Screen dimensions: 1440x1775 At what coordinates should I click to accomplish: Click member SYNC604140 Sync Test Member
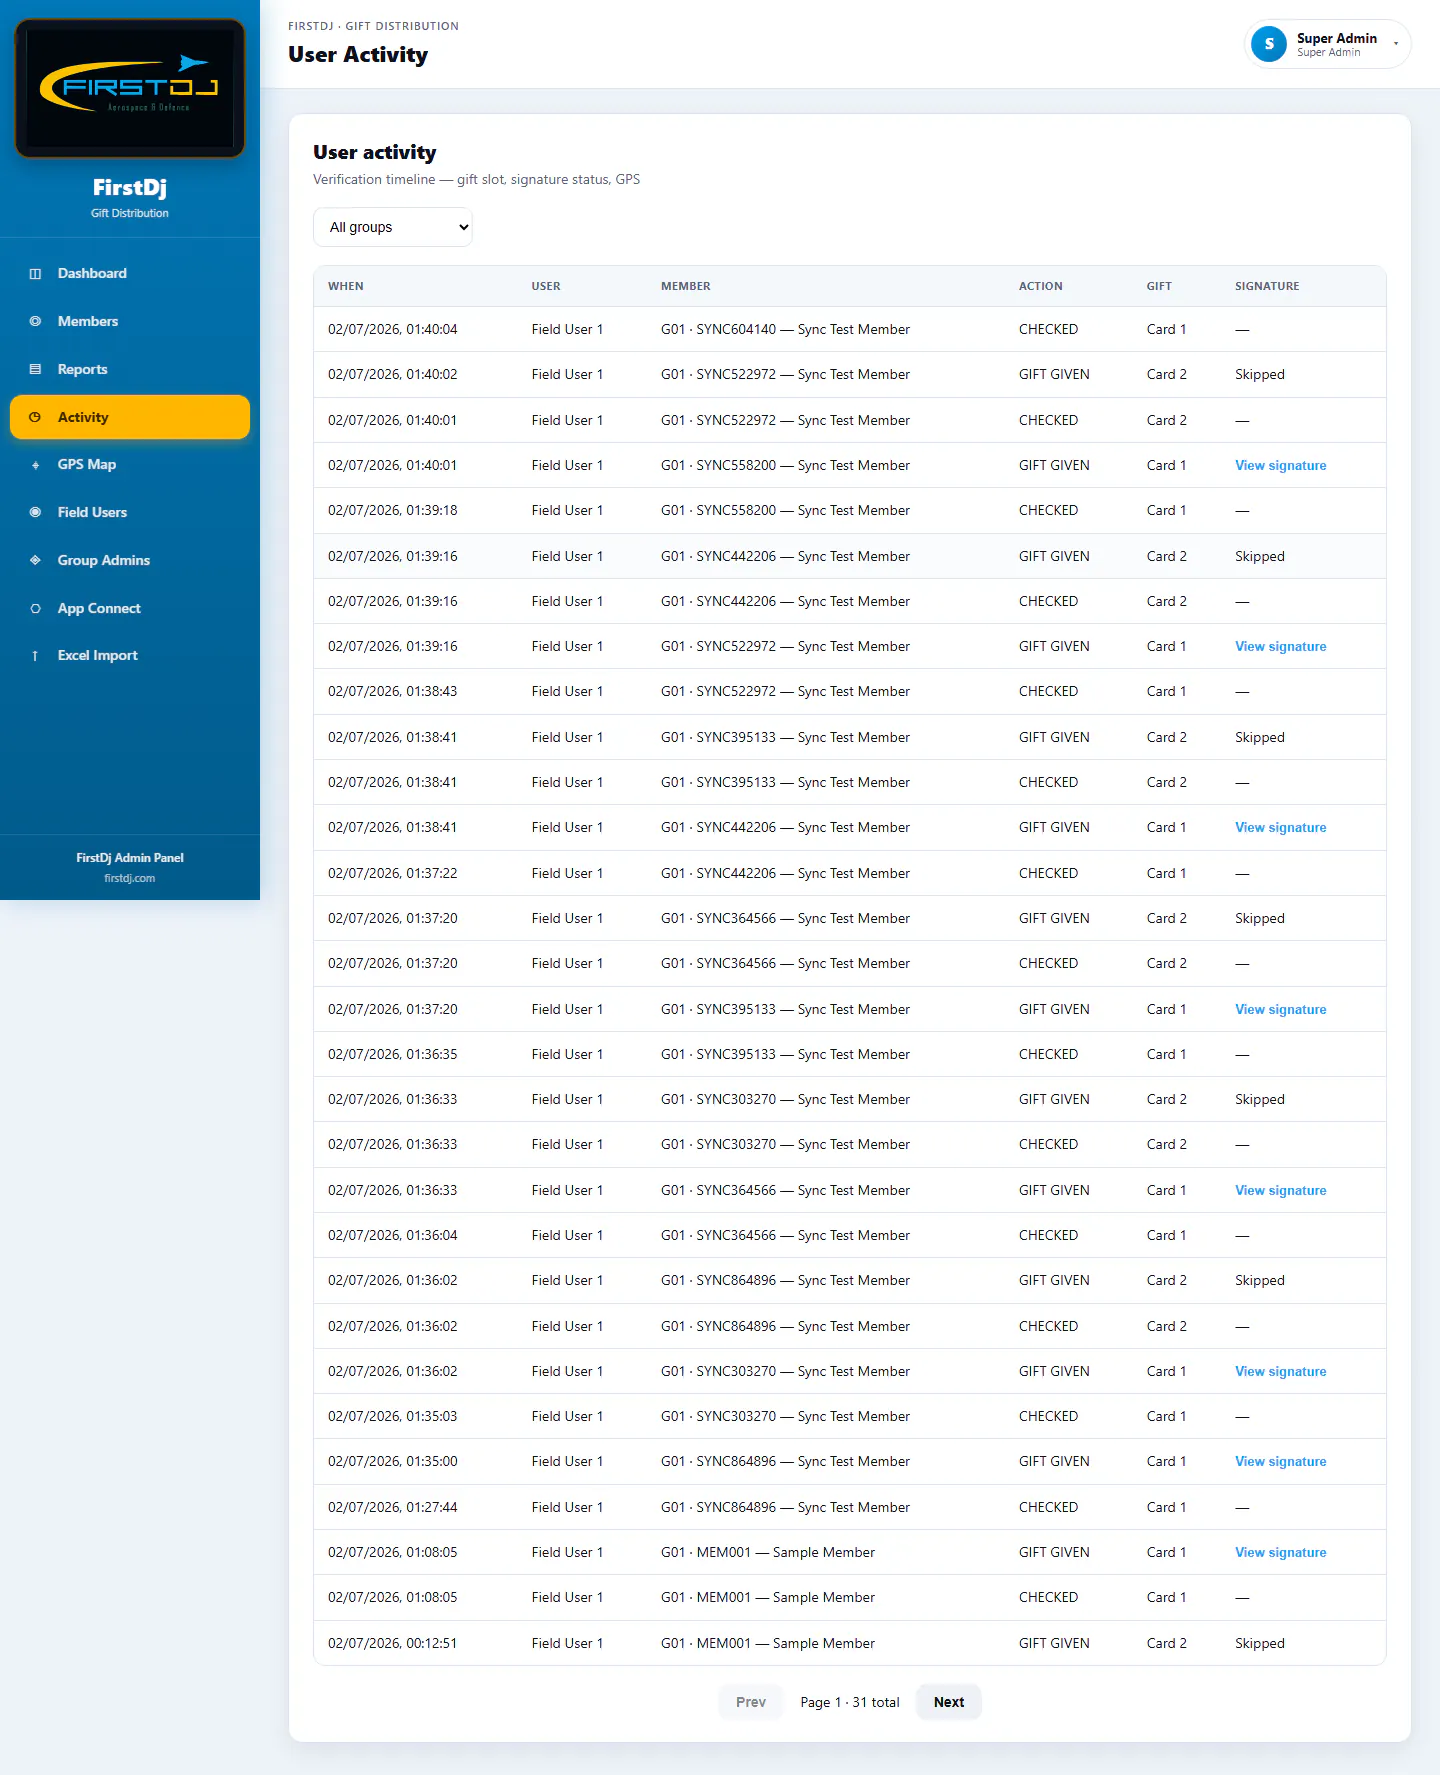point(785,330)
